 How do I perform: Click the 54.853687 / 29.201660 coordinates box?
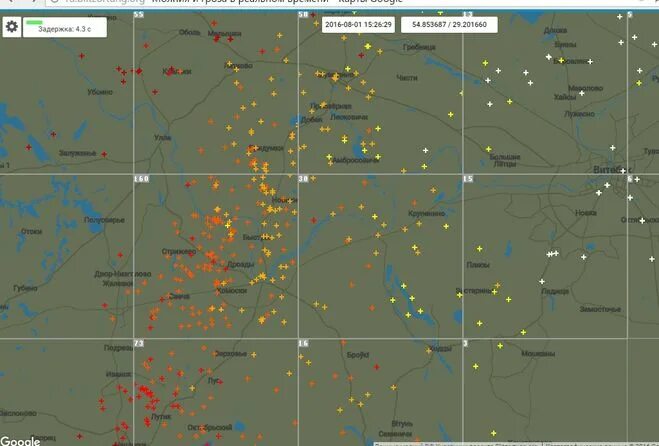click(x=449, y=24)
